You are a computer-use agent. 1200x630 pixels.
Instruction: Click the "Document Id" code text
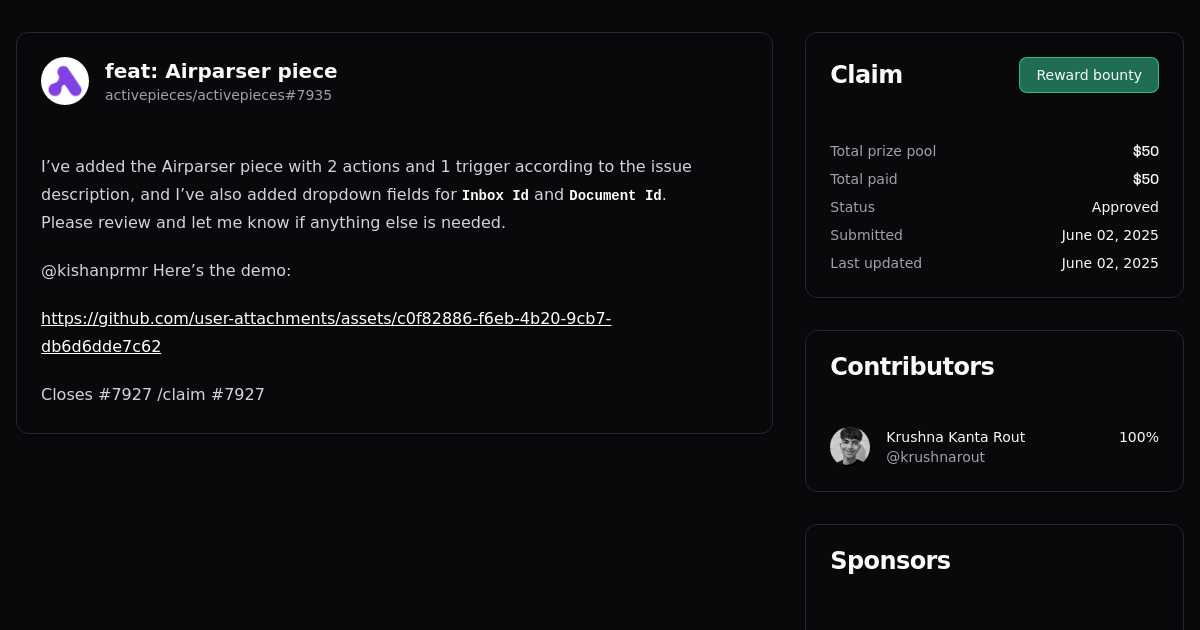coord(615,195)
